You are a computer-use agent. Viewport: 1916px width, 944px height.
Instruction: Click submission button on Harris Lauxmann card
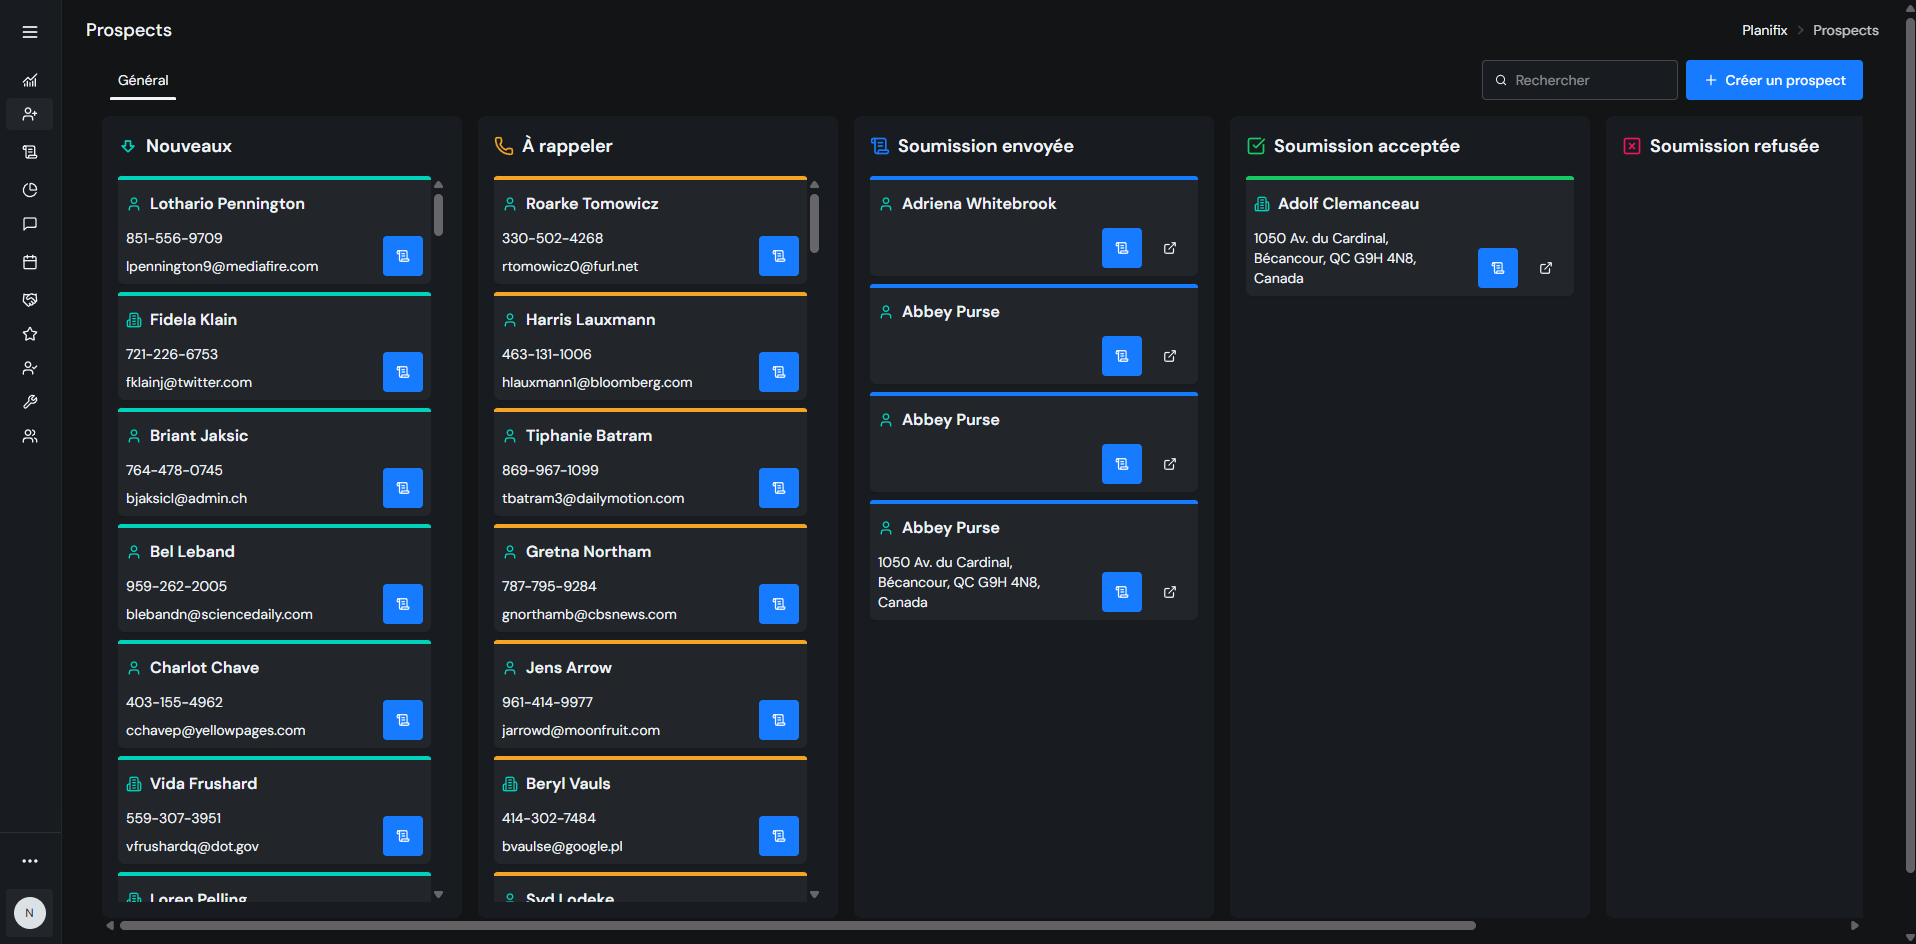779,372
